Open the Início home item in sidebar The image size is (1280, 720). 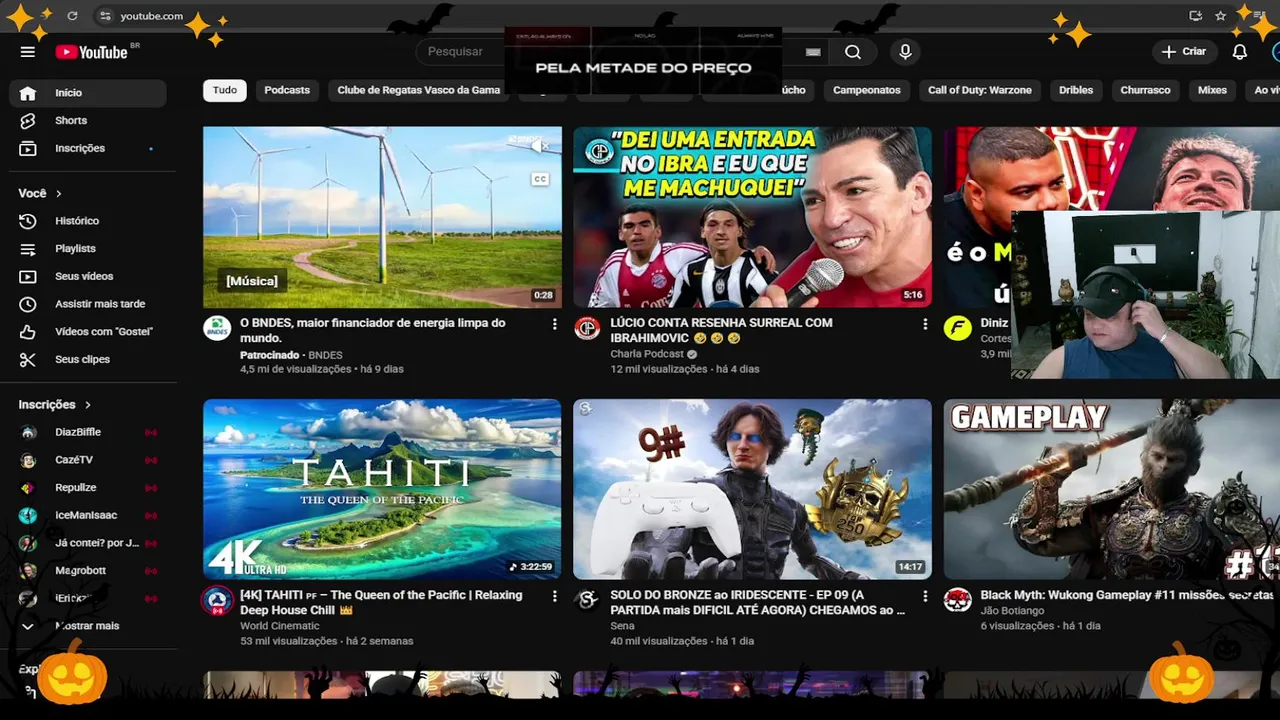click(x=88, y=93)
